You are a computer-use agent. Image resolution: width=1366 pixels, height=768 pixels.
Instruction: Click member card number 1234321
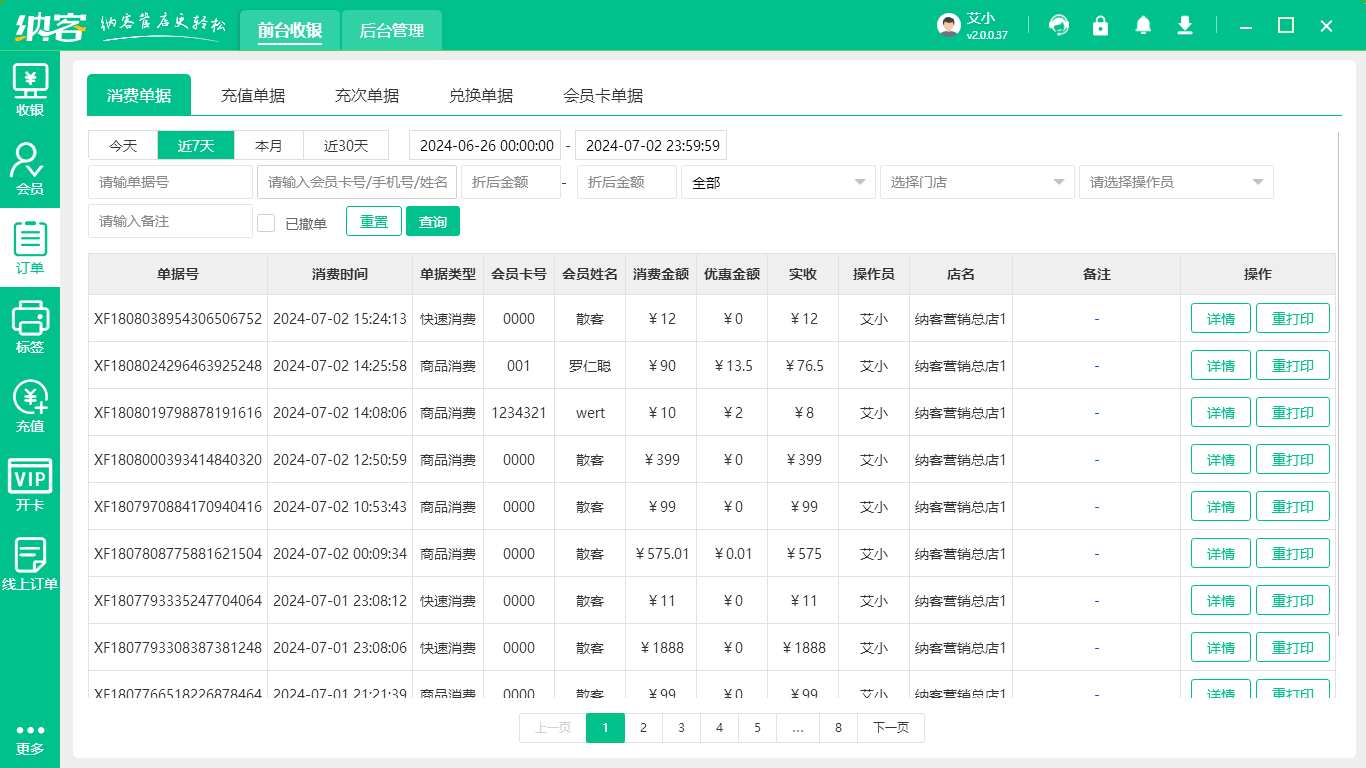click(x=519, y=413)
